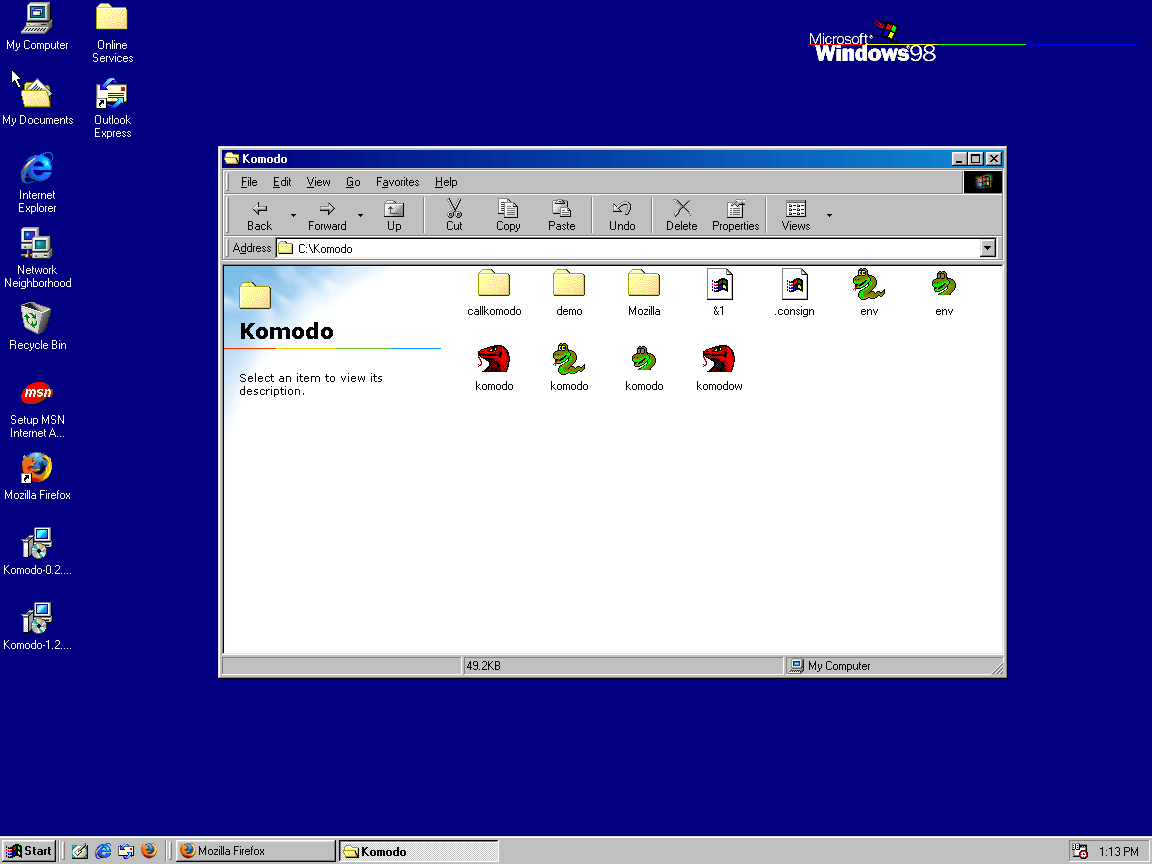Select the callkomodo folder

tap(494, 285)
